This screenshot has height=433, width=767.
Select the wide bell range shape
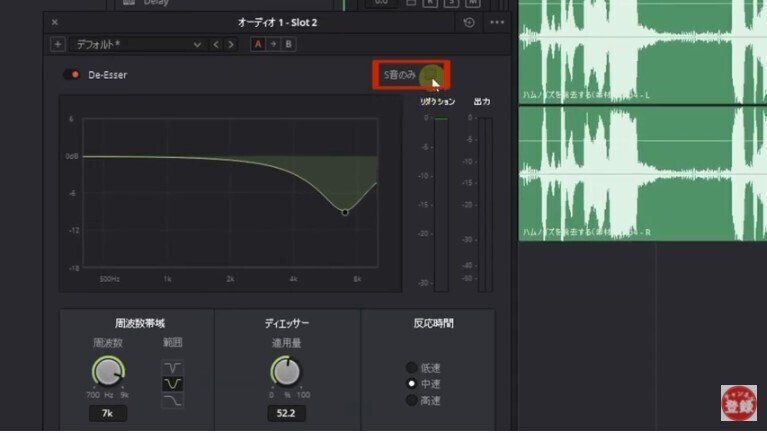pos(172,384)
